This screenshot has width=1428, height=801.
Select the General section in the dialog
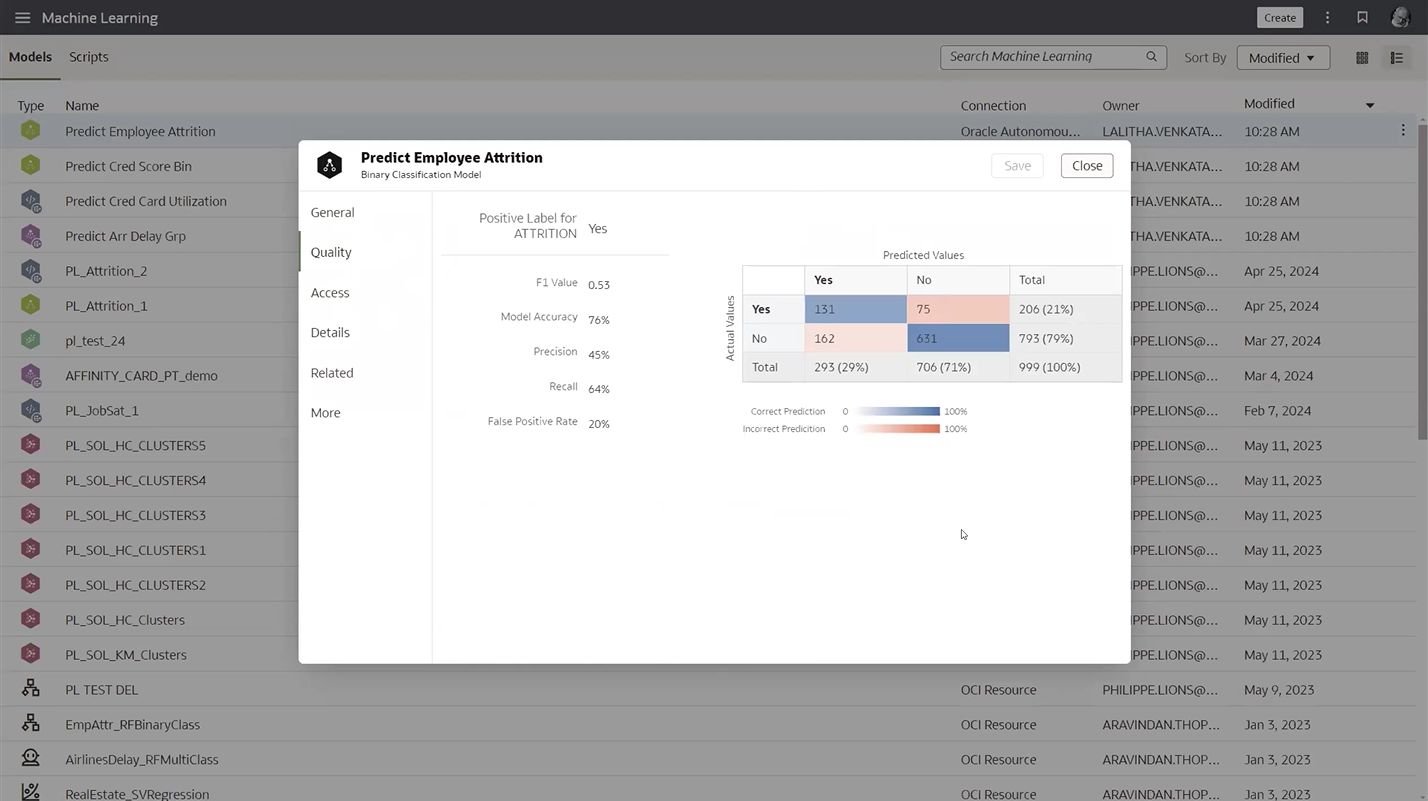(x=332, y=212)
